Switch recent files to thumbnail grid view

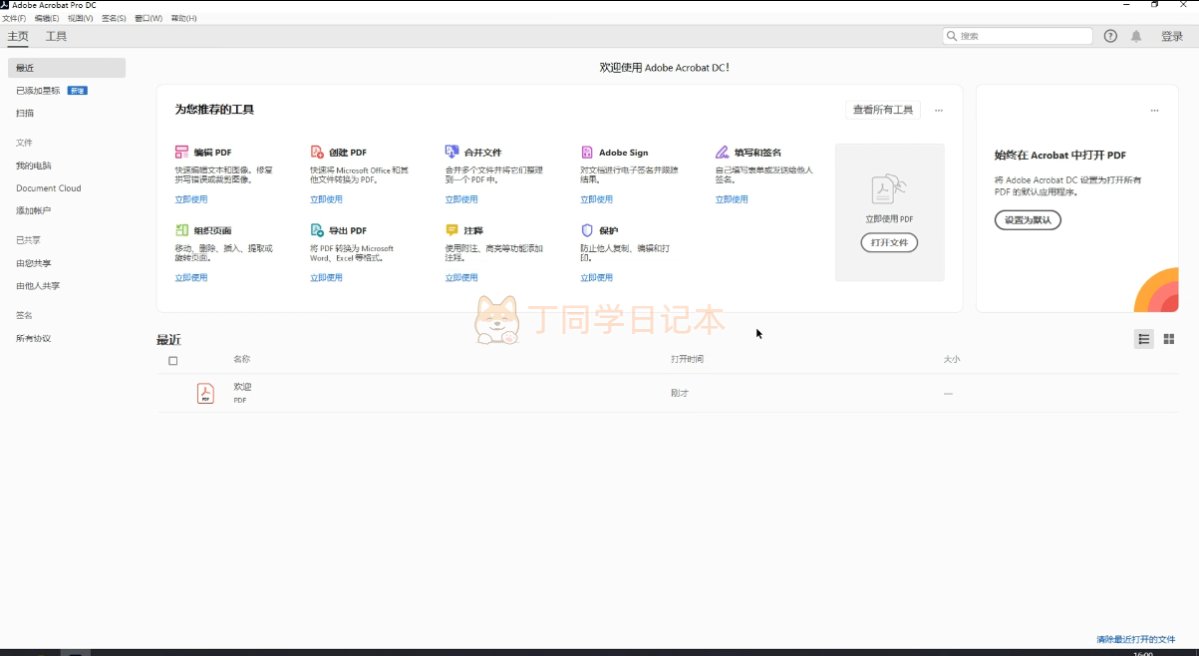click(1168, 339)
